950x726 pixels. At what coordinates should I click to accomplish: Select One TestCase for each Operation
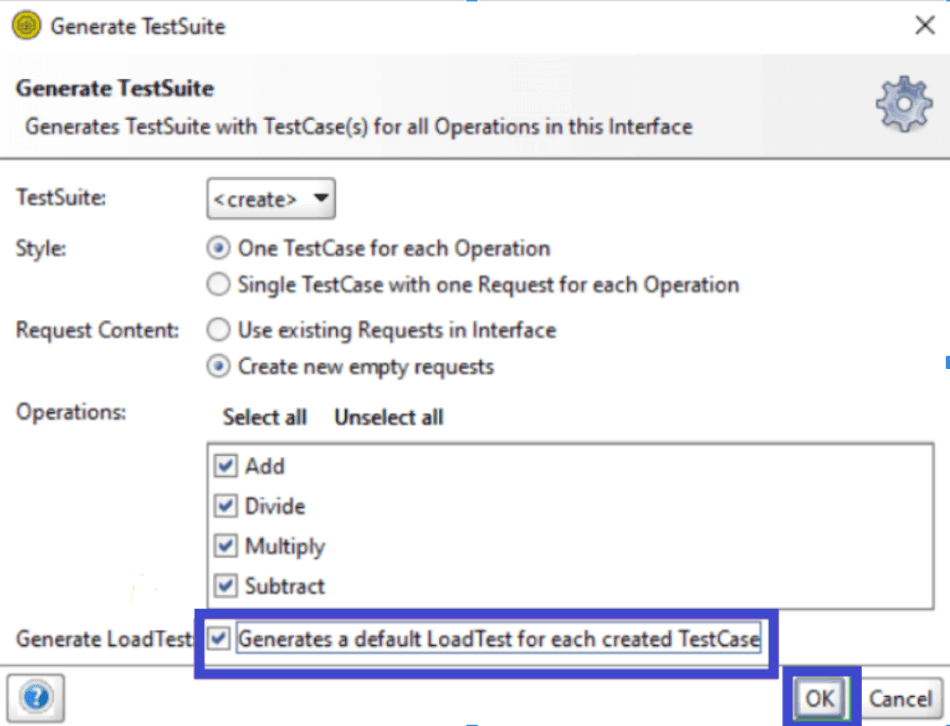217,248
